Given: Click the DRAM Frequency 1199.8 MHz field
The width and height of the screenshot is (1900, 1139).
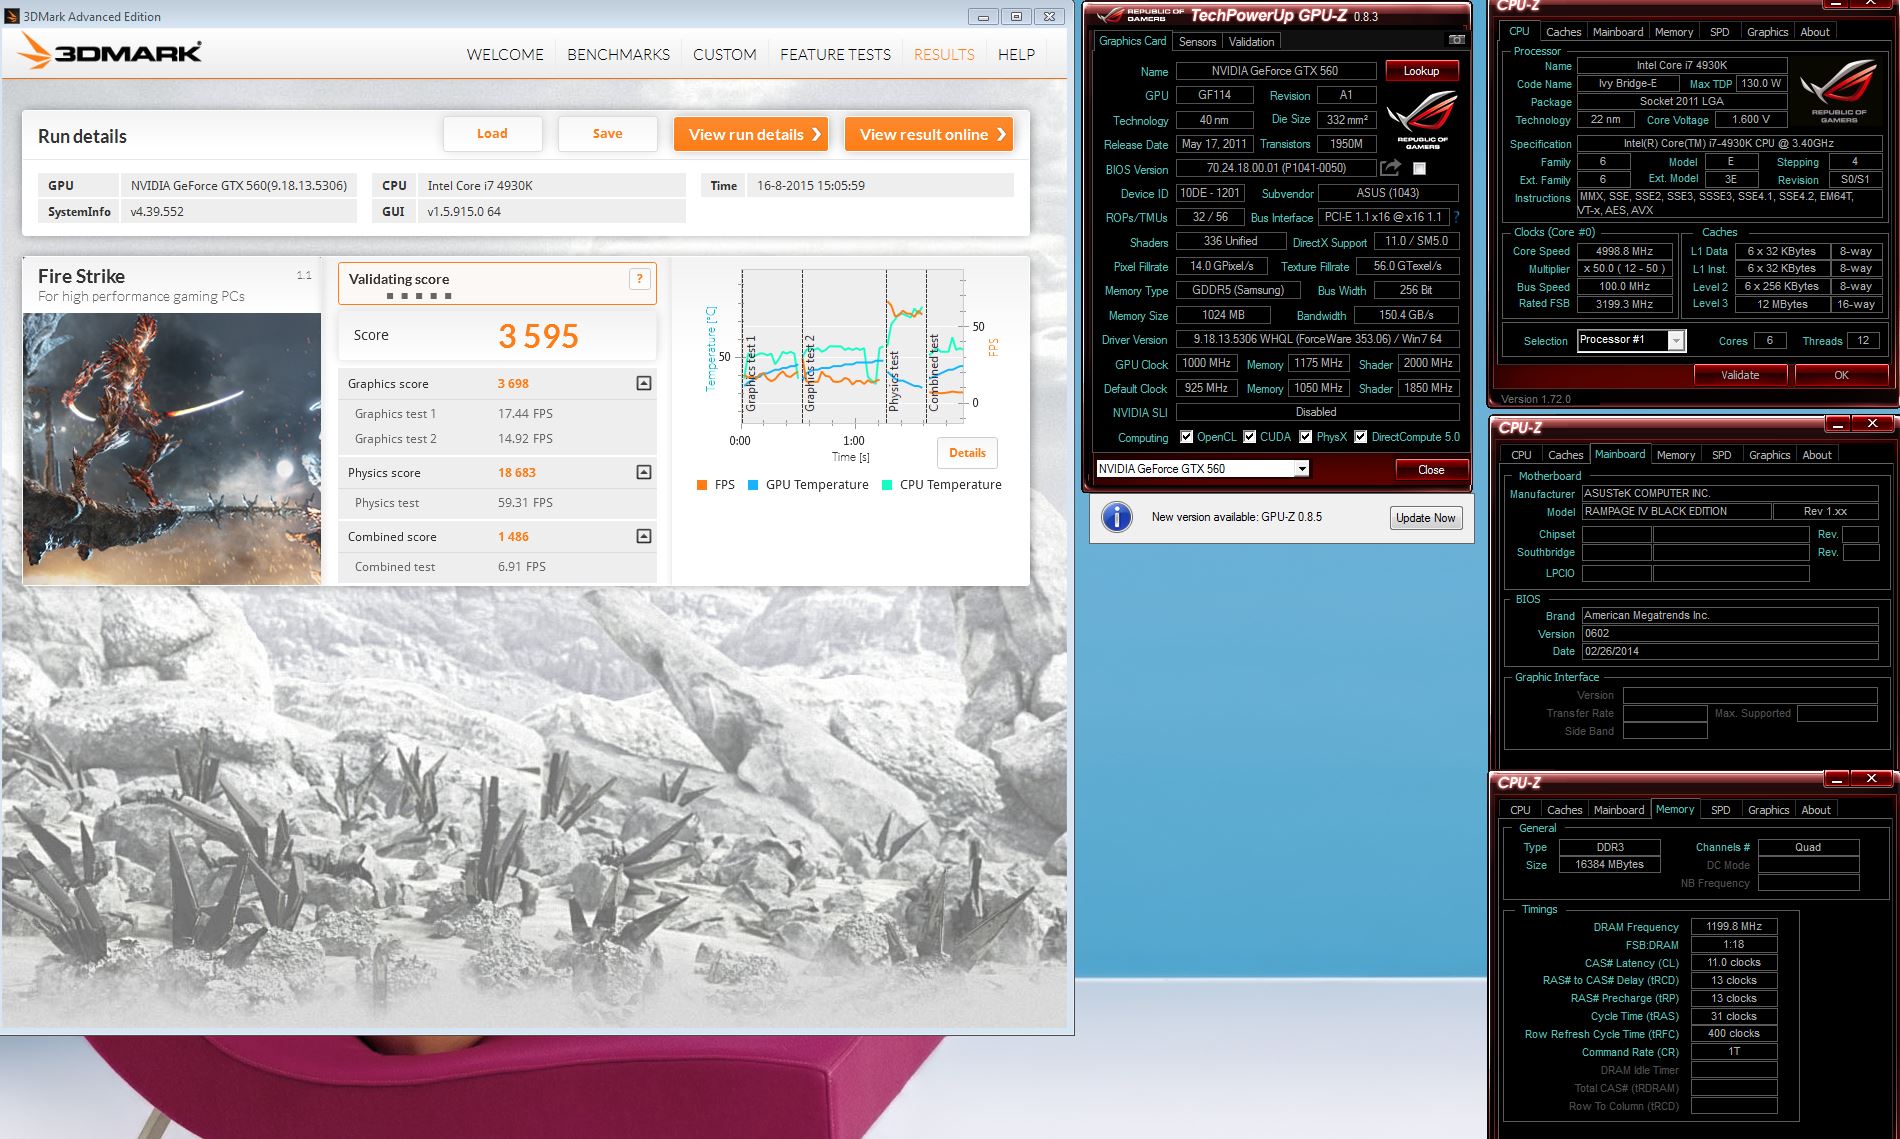Looking at the screenshot, I should (x=1734, y=926).
